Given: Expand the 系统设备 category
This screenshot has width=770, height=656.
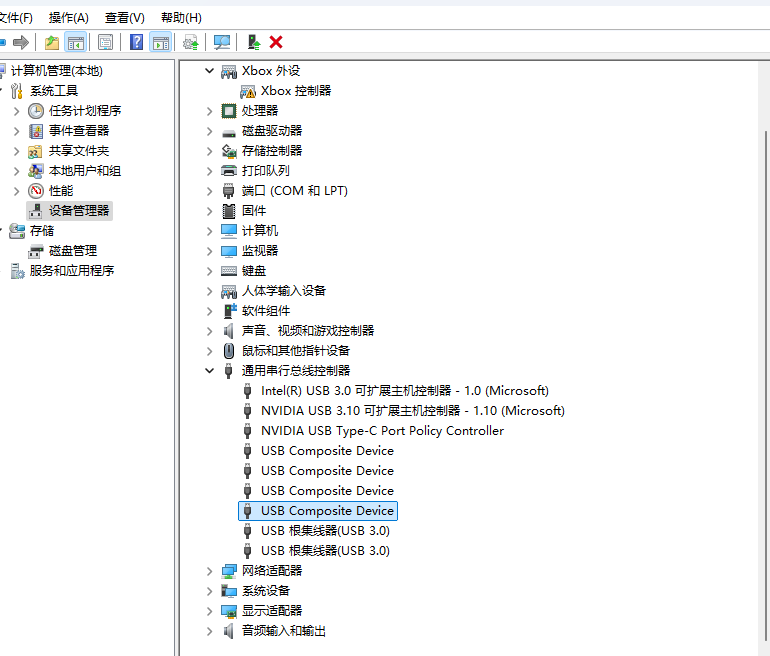Looking at the screenshot, I should pos(210,592).
